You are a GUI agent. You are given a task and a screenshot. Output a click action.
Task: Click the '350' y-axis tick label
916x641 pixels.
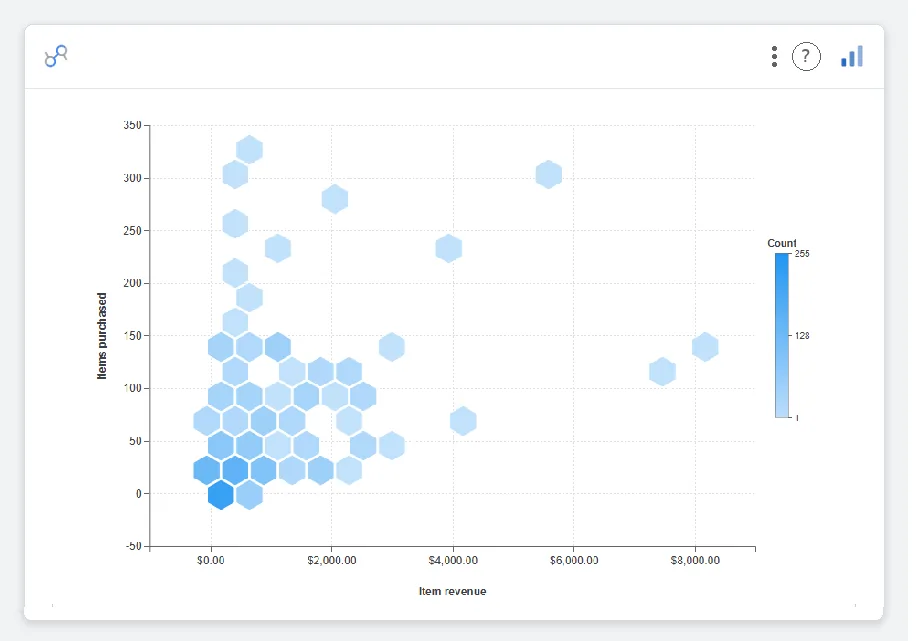pos(133,125)
